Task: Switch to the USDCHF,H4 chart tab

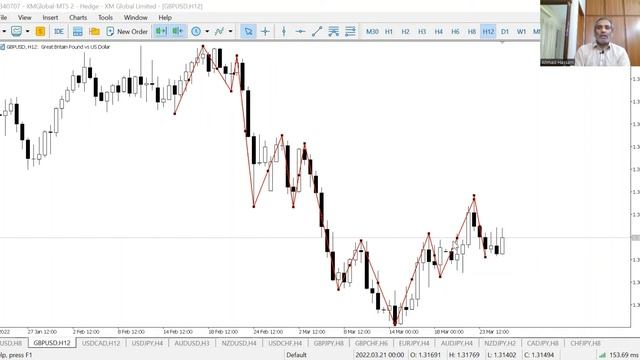Action: [285, 343]
